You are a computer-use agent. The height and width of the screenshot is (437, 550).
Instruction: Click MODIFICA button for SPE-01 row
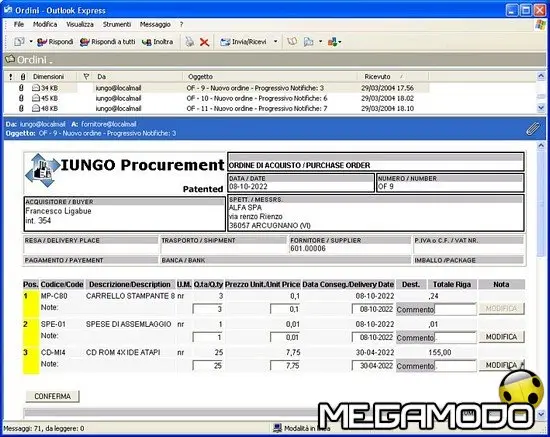coord(502,337)
